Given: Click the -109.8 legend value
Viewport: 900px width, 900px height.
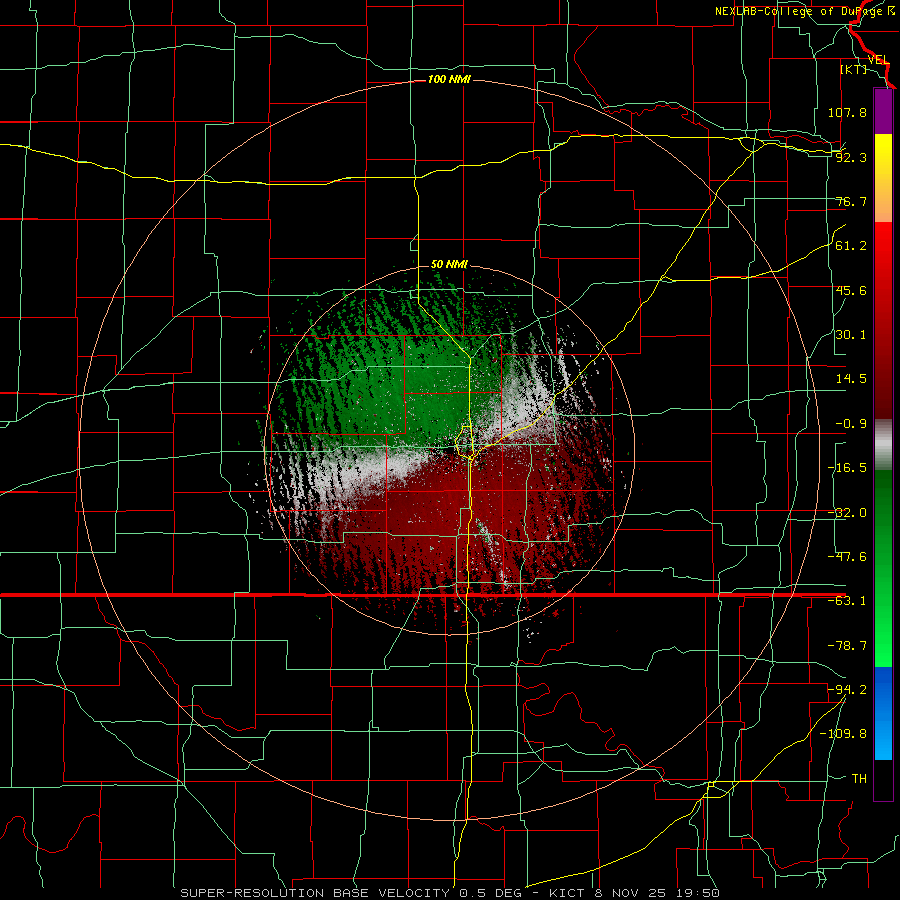Looking at the screenshot, I should 843,734.
